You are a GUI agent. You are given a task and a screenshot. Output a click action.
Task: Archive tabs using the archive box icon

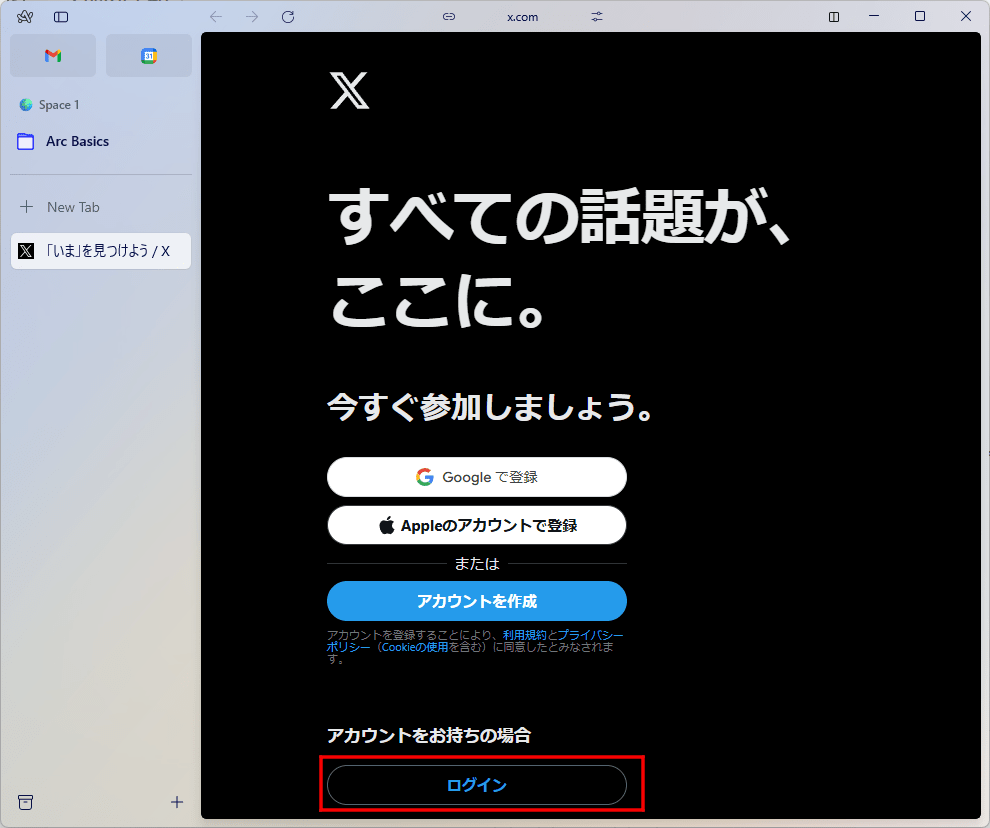[25, 802]
